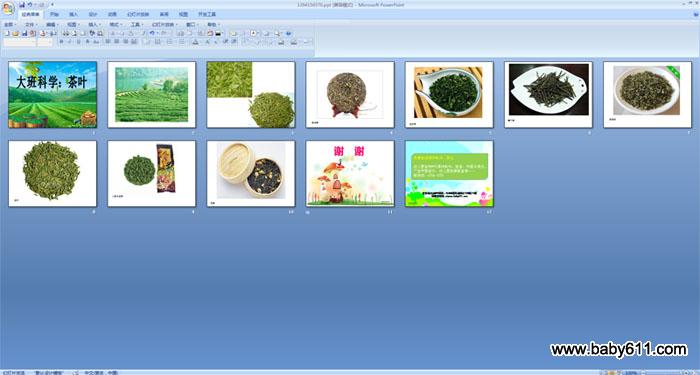The image size is (700, 375).
Task: Click the 中文(简体，中国) language indicator
Action: tap(101, 372)
